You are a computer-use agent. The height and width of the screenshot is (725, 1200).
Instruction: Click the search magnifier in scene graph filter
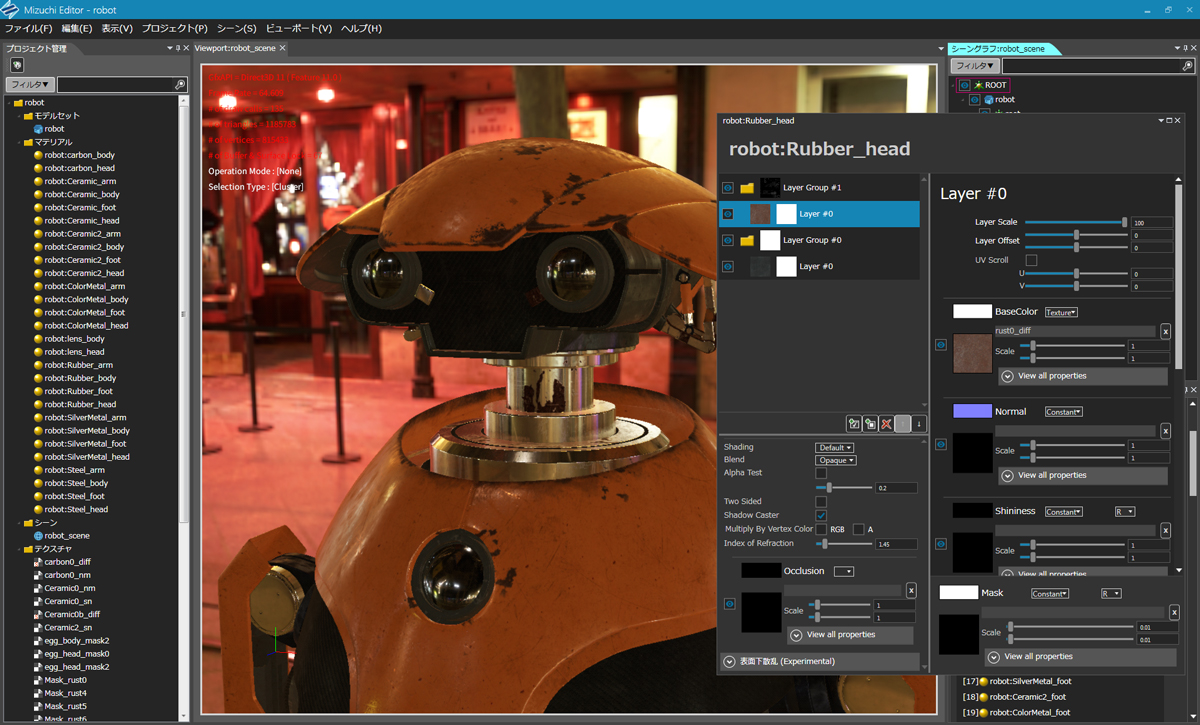[1187, 66]
